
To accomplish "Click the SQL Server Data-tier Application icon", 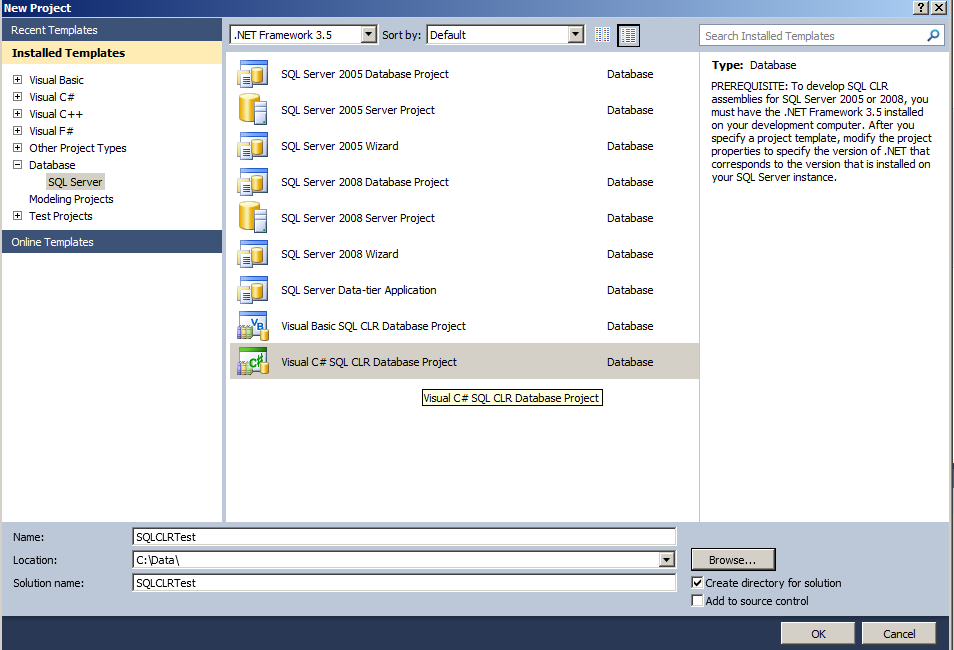I will pyautogui.click(x=252, y=290).
